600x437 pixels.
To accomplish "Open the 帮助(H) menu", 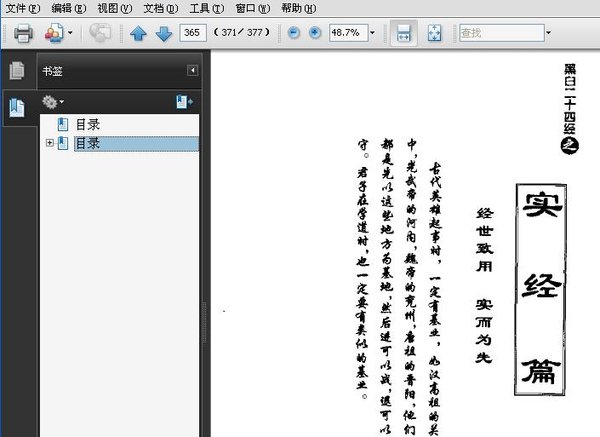I will point(298,8).
